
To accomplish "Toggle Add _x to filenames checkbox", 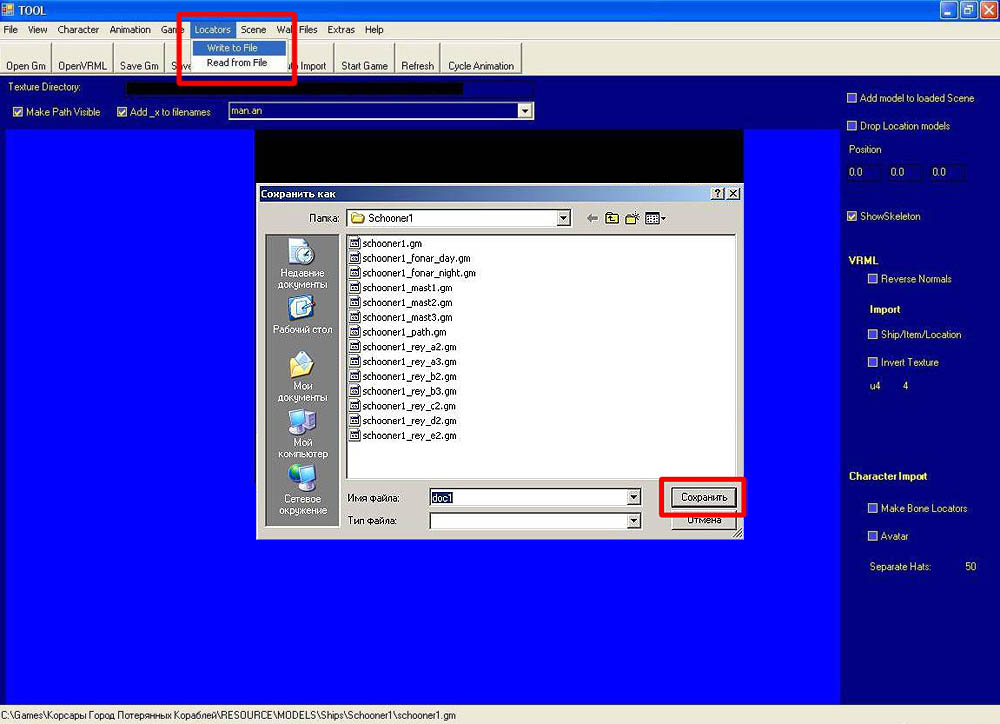I will coord(122,112).
